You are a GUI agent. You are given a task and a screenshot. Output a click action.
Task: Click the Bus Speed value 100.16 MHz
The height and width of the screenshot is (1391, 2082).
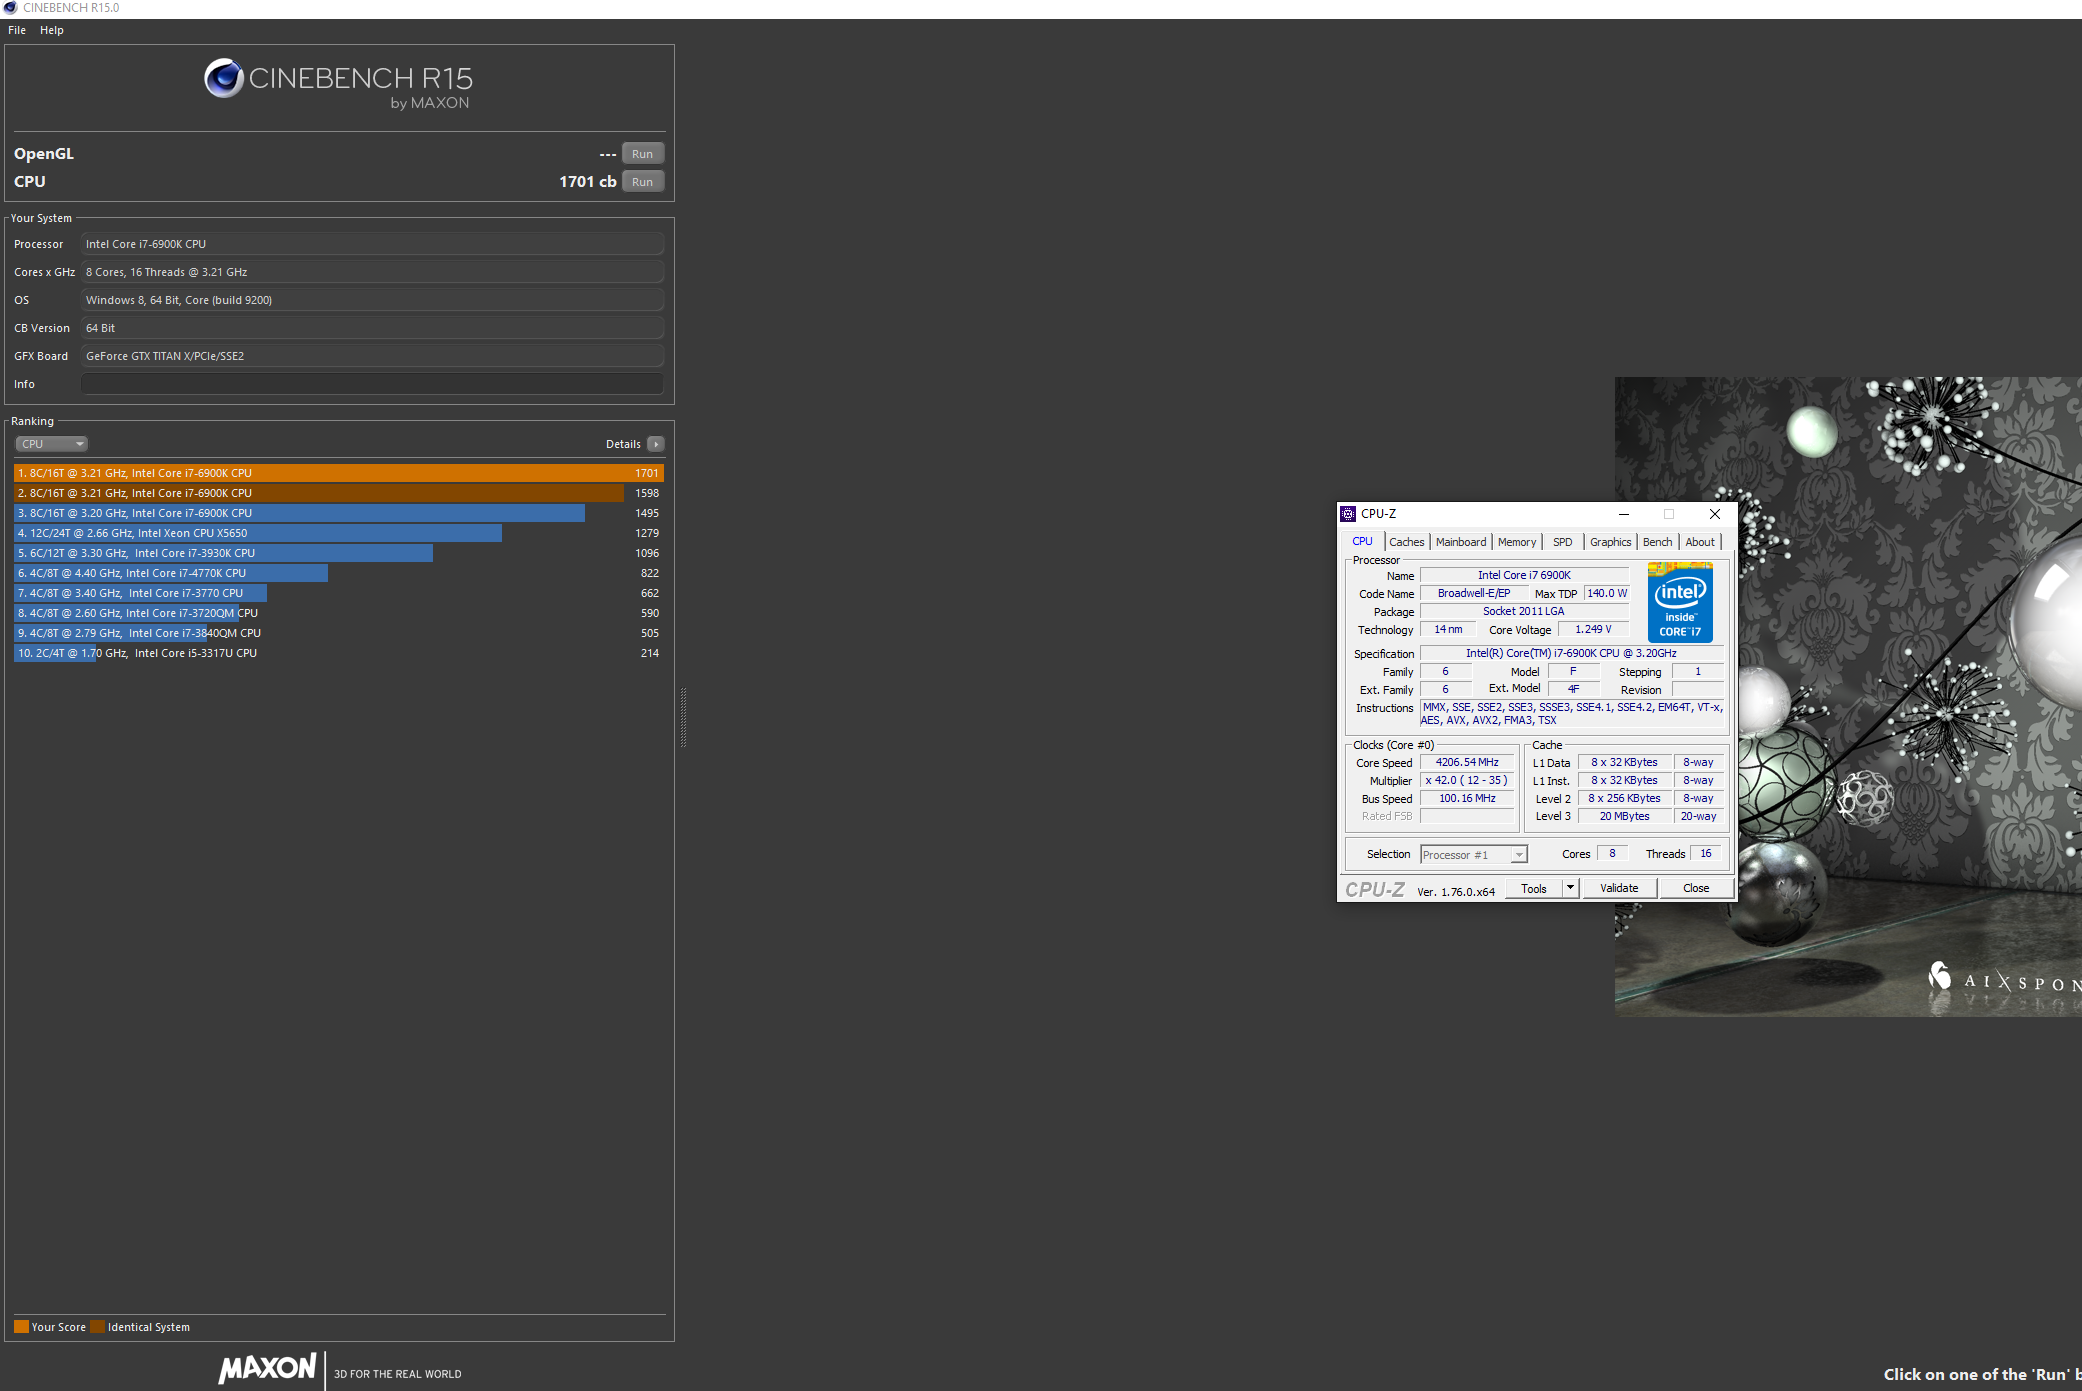pyautogui.click(x=1467, y=798)
